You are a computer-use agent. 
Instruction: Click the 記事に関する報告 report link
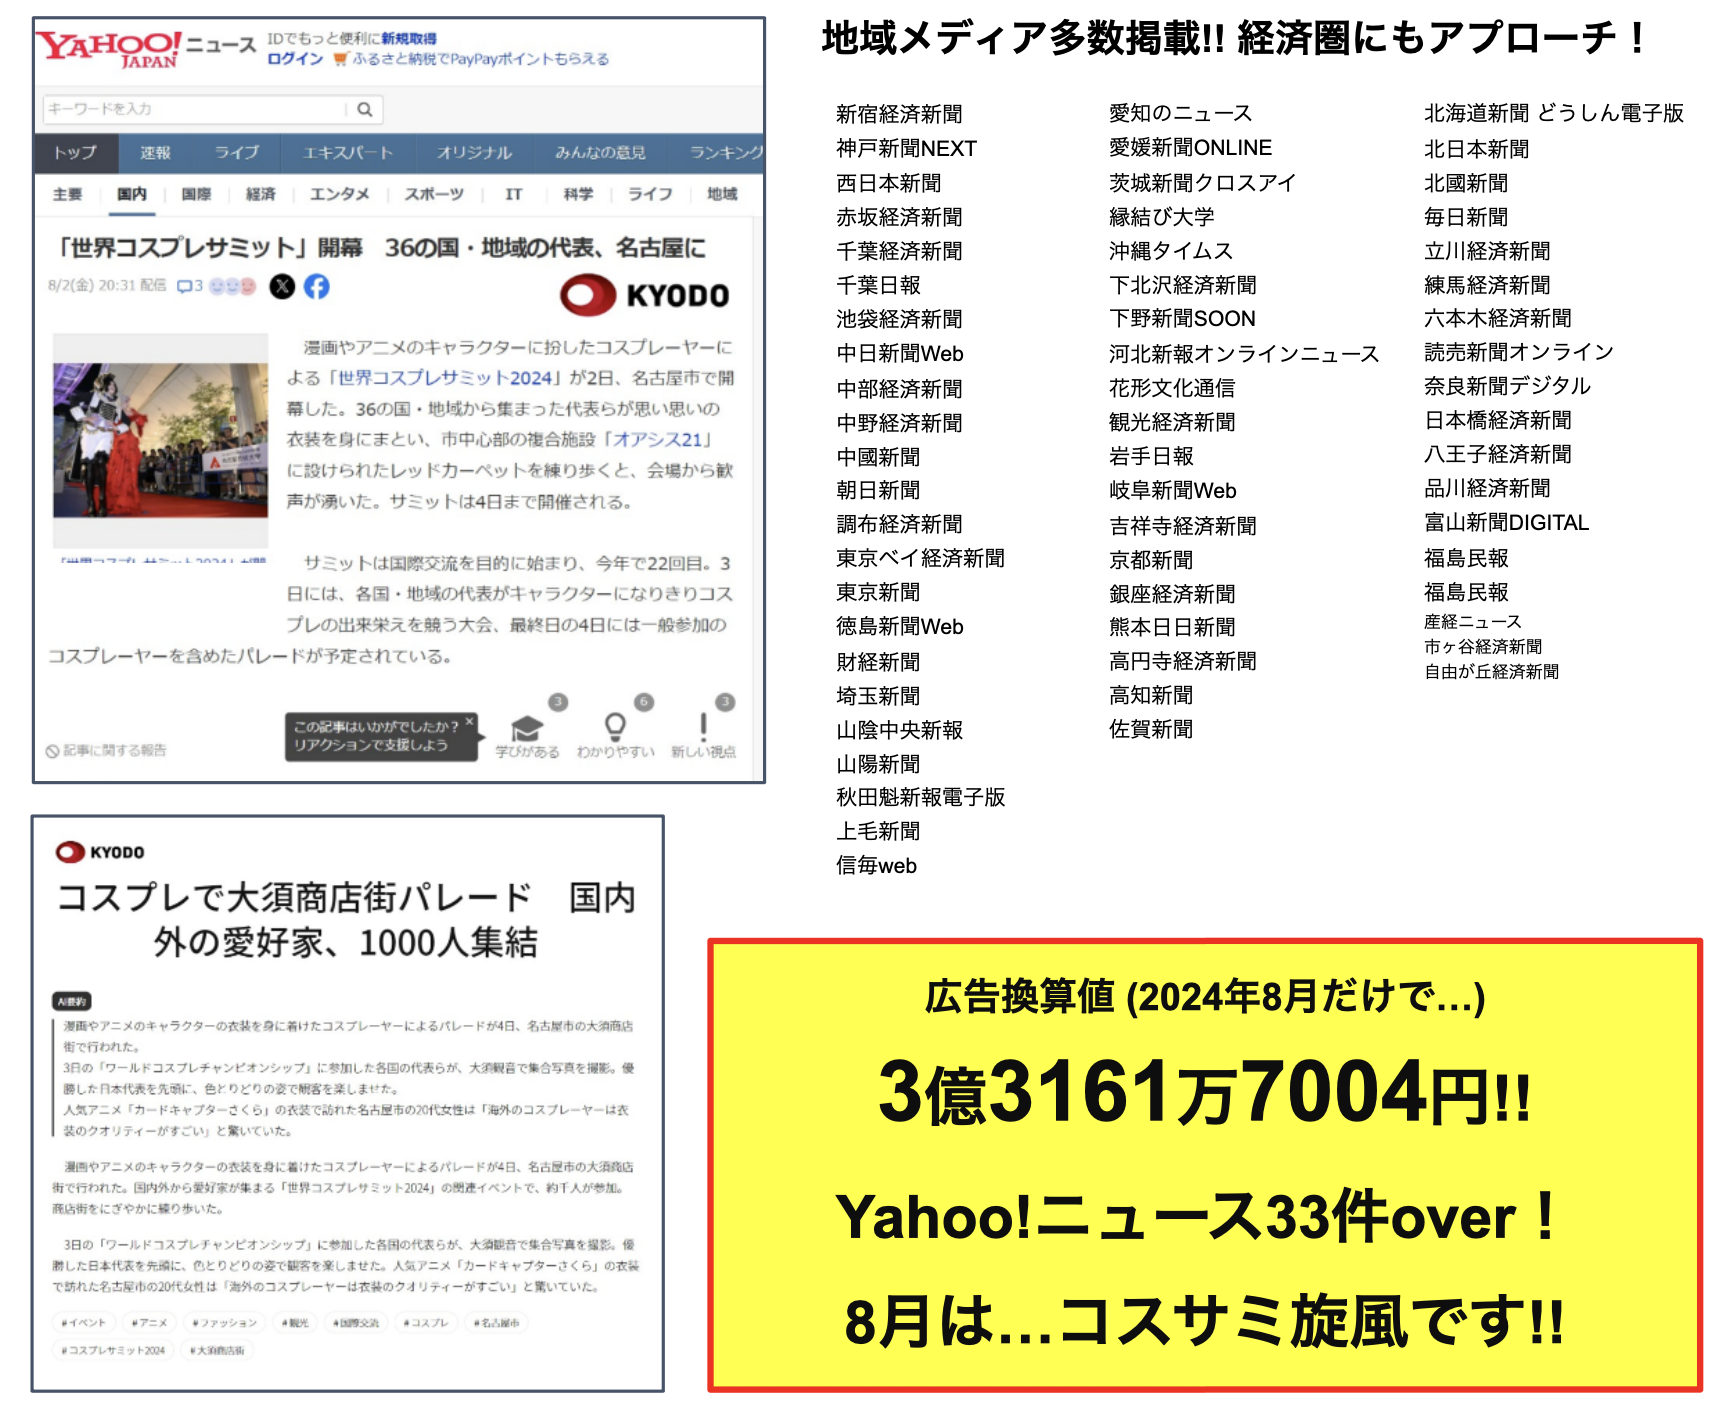[x=107, y=751]
